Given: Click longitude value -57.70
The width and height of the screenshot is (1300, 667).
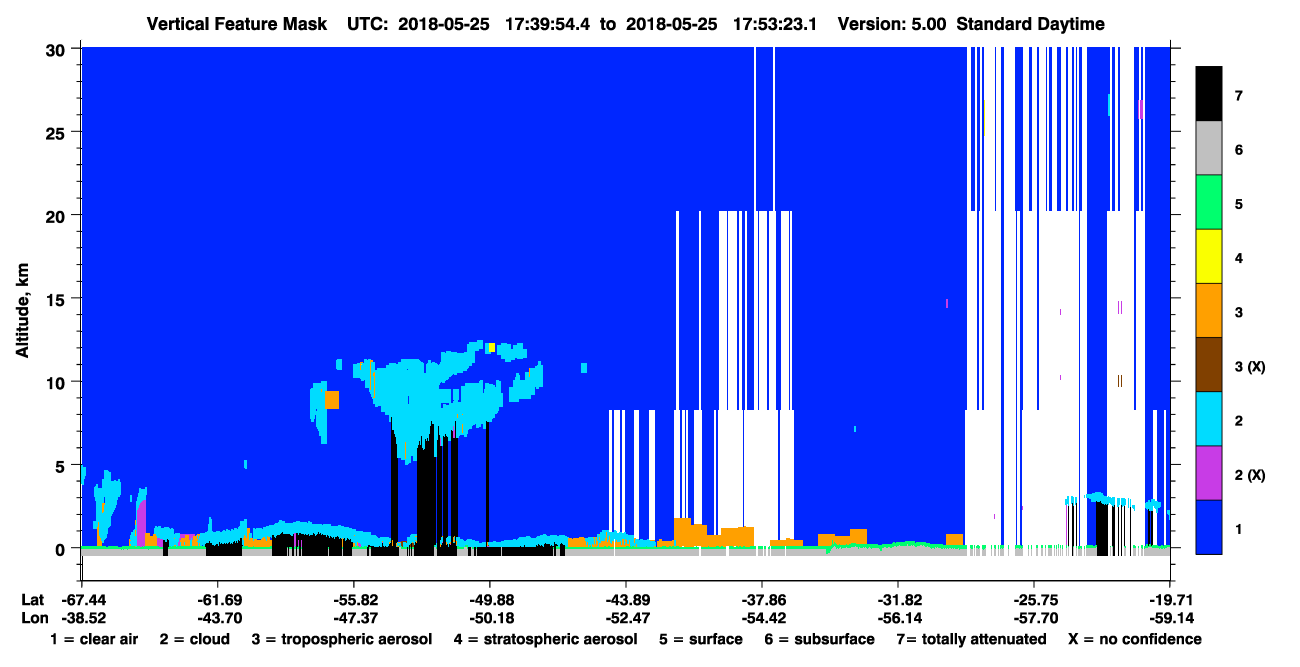Looking at the screenshot, I should point(1033,618).
